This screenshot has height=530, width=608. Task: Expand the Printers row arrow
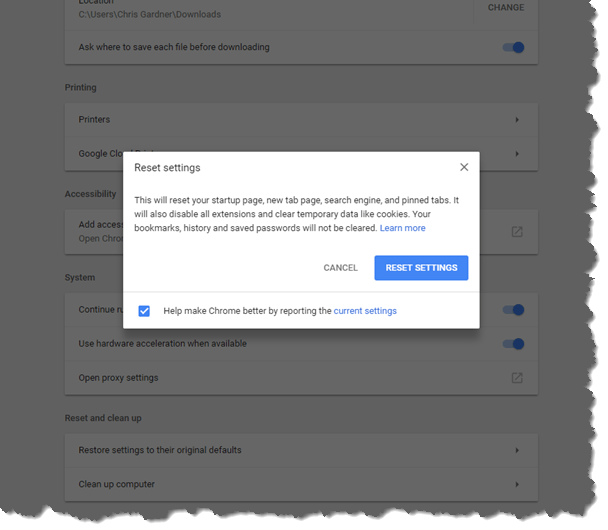517,120
